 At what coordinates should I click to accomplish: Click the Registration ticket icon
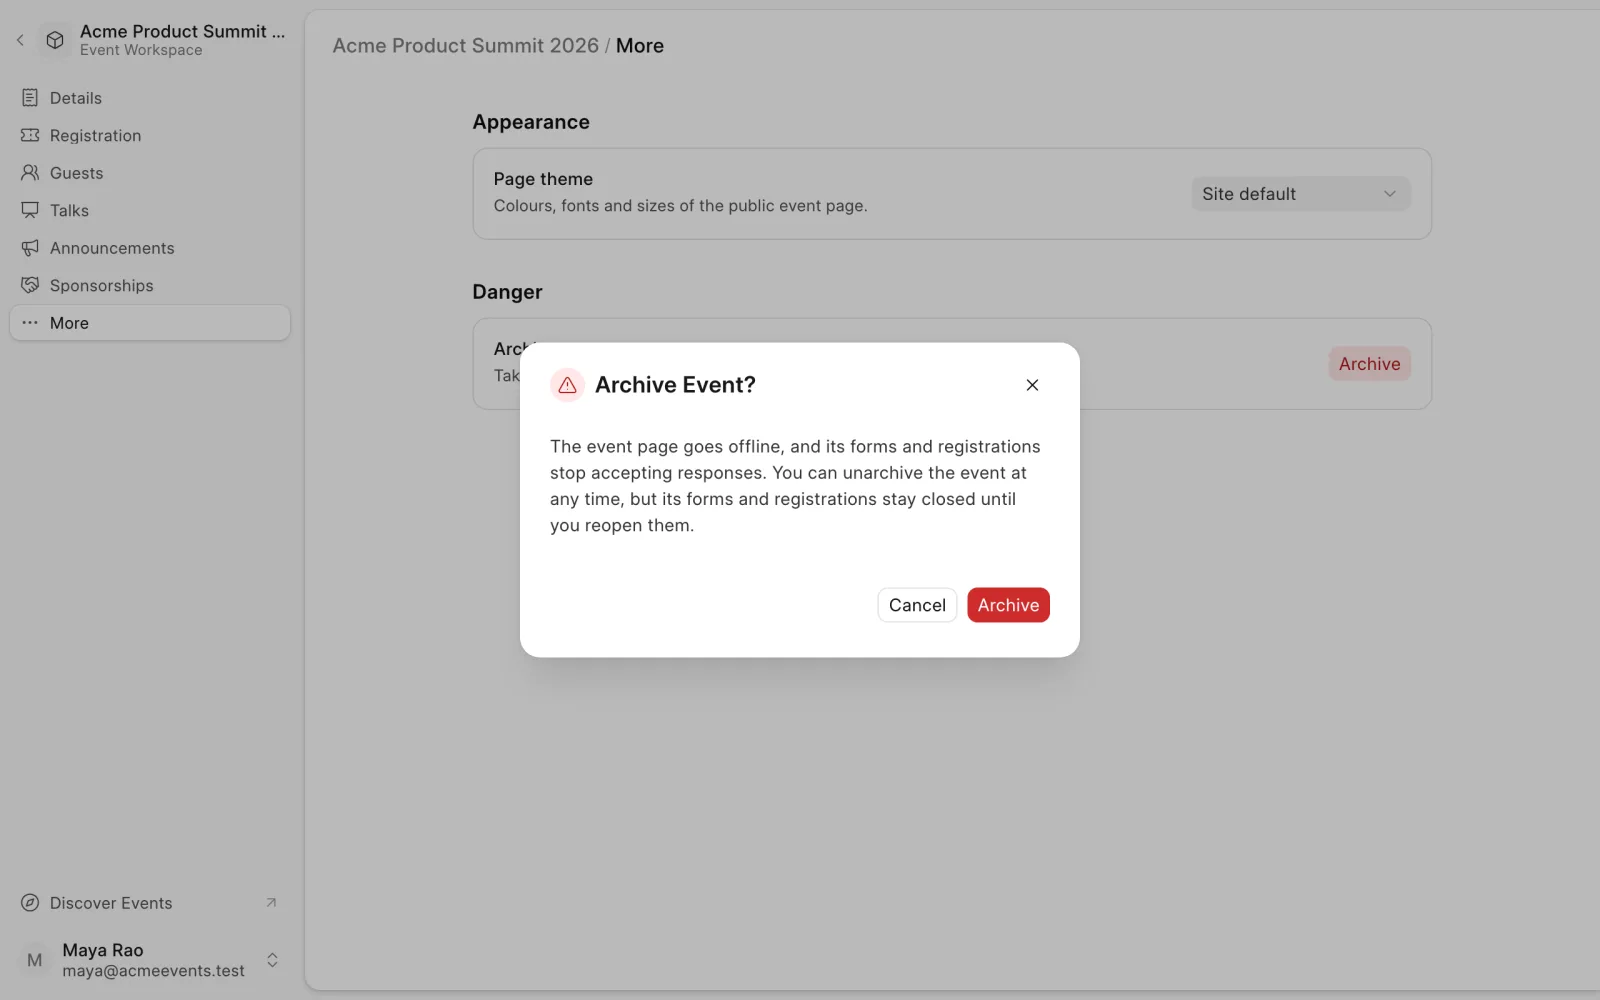[30, 135]
